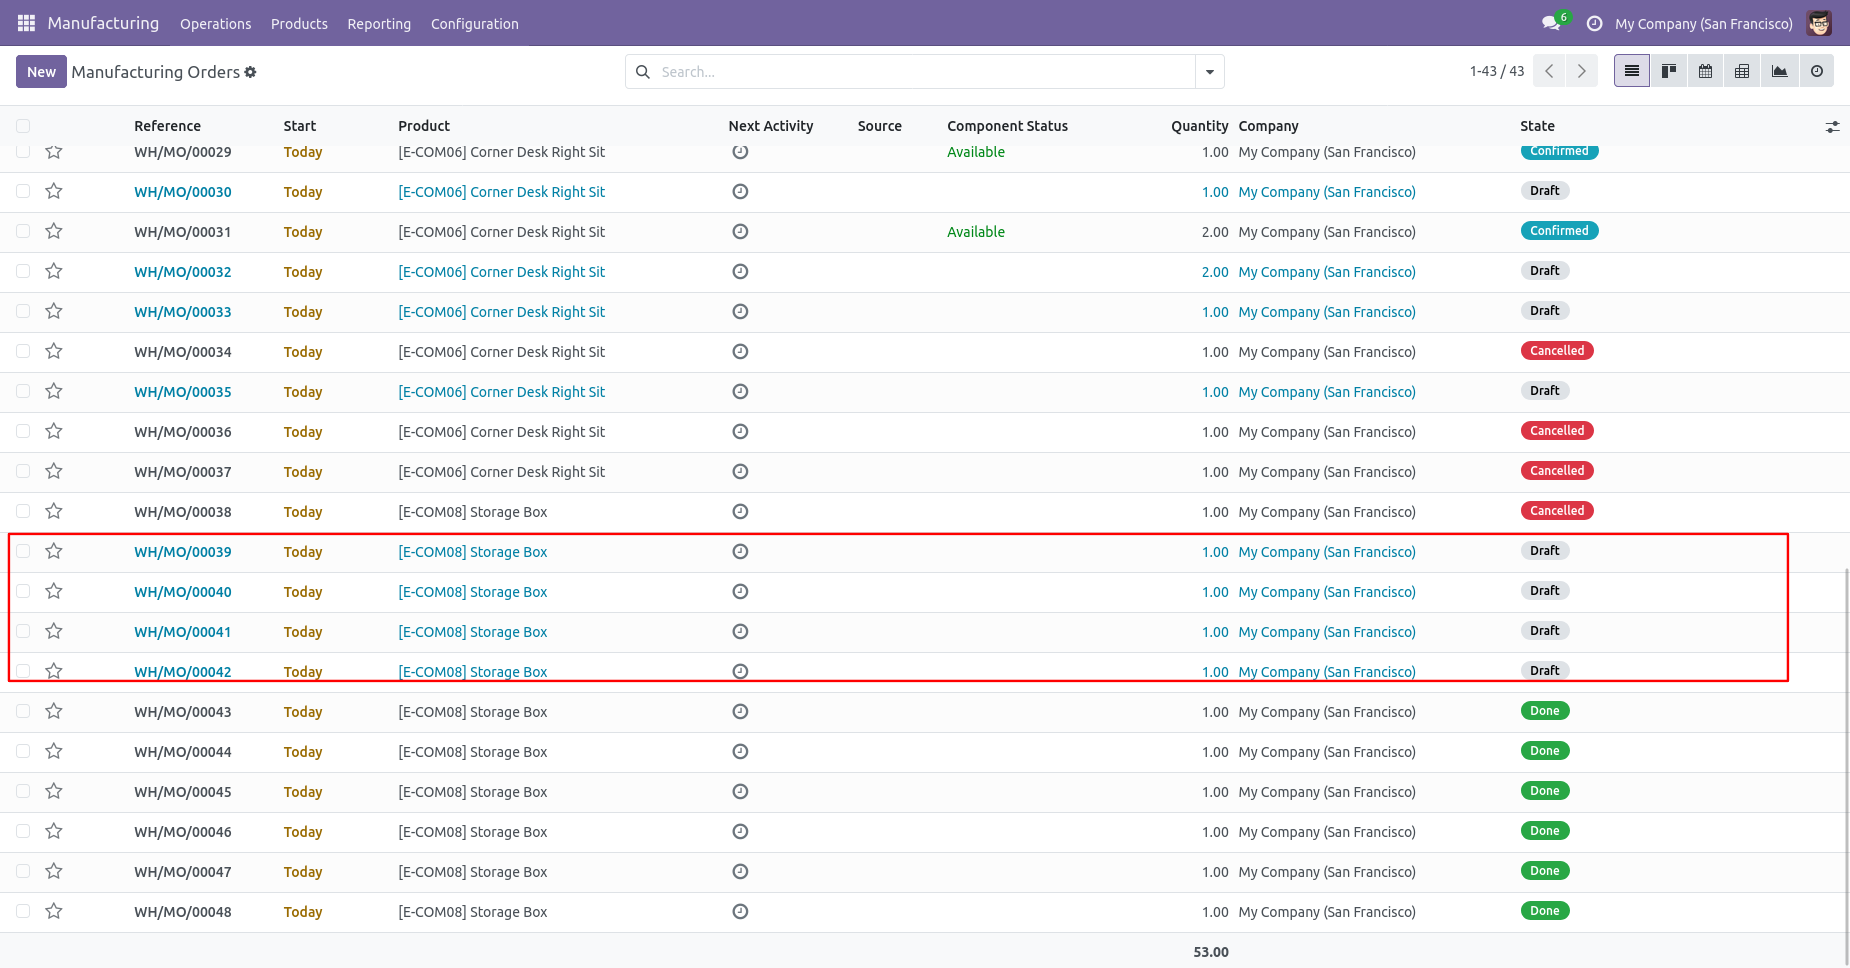Image resolution: width=1850 pixels, height=968 pixels.
Task: Open Manufacturing Orders gear settings icon
Action: point(250,72)
